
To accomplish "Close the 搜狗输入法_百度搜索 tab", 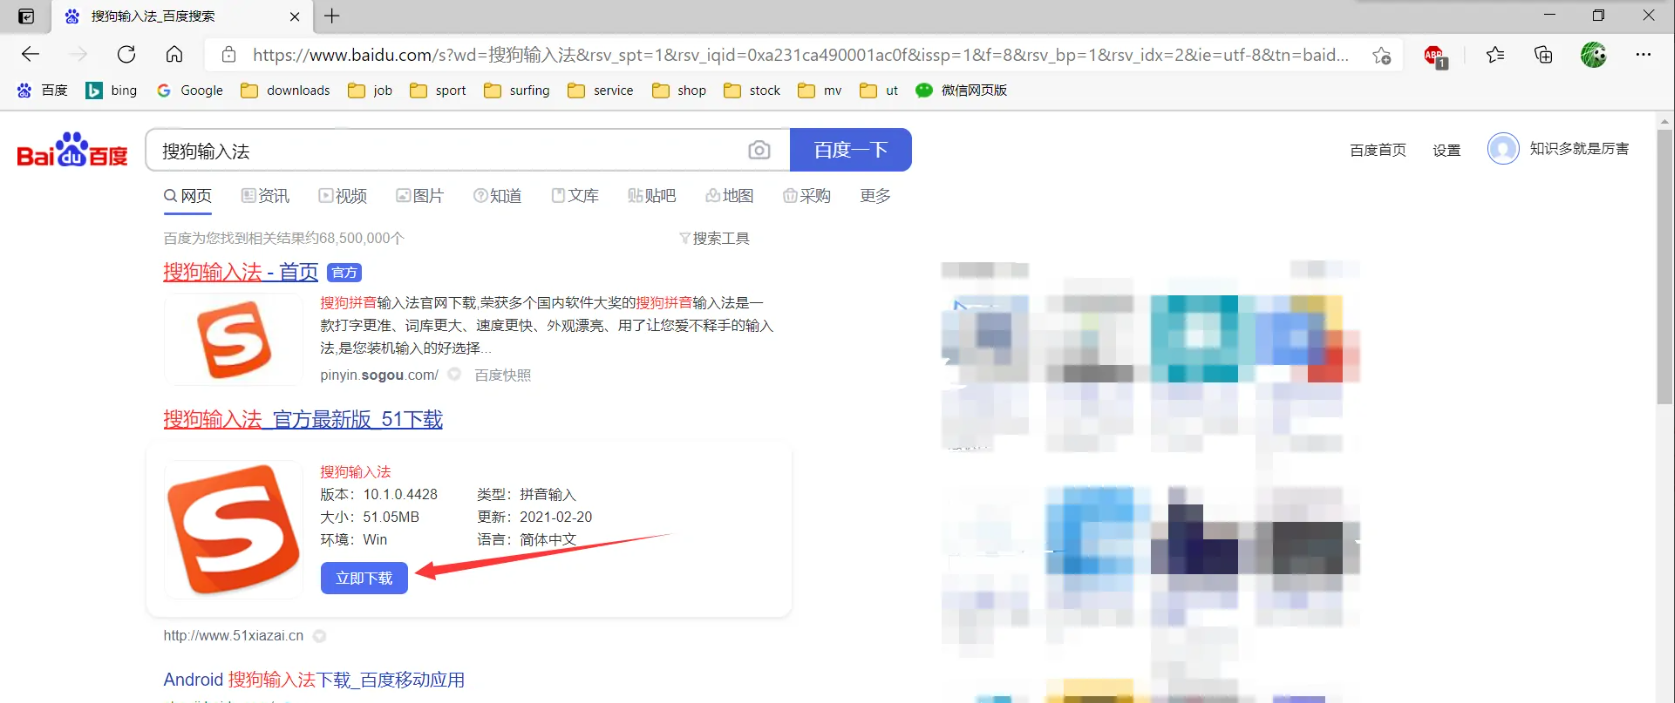I will click(x=294, y=16).
